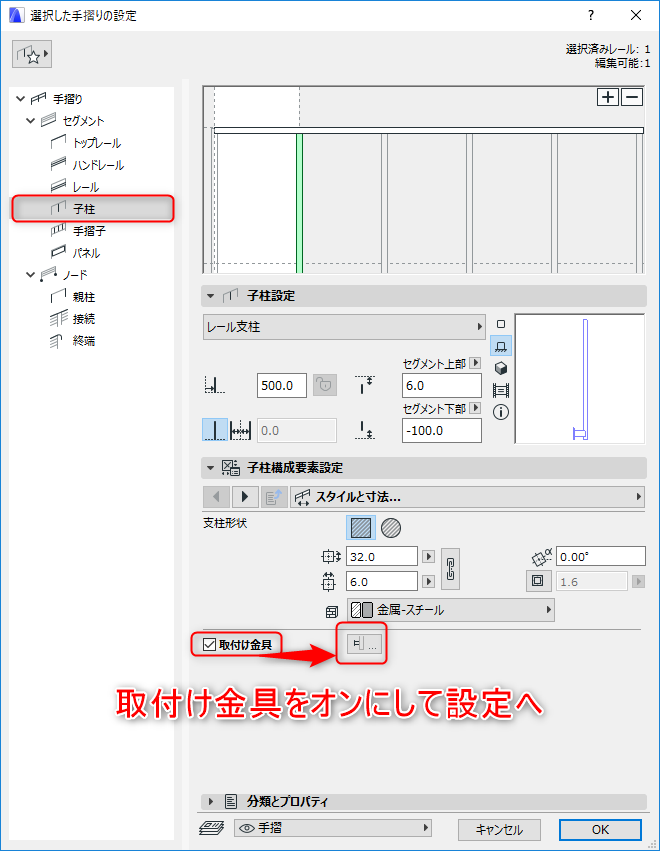Screen dimensions: 660x851
Task: Click the post elevation preview thumbnail
Action: (580, 379)
